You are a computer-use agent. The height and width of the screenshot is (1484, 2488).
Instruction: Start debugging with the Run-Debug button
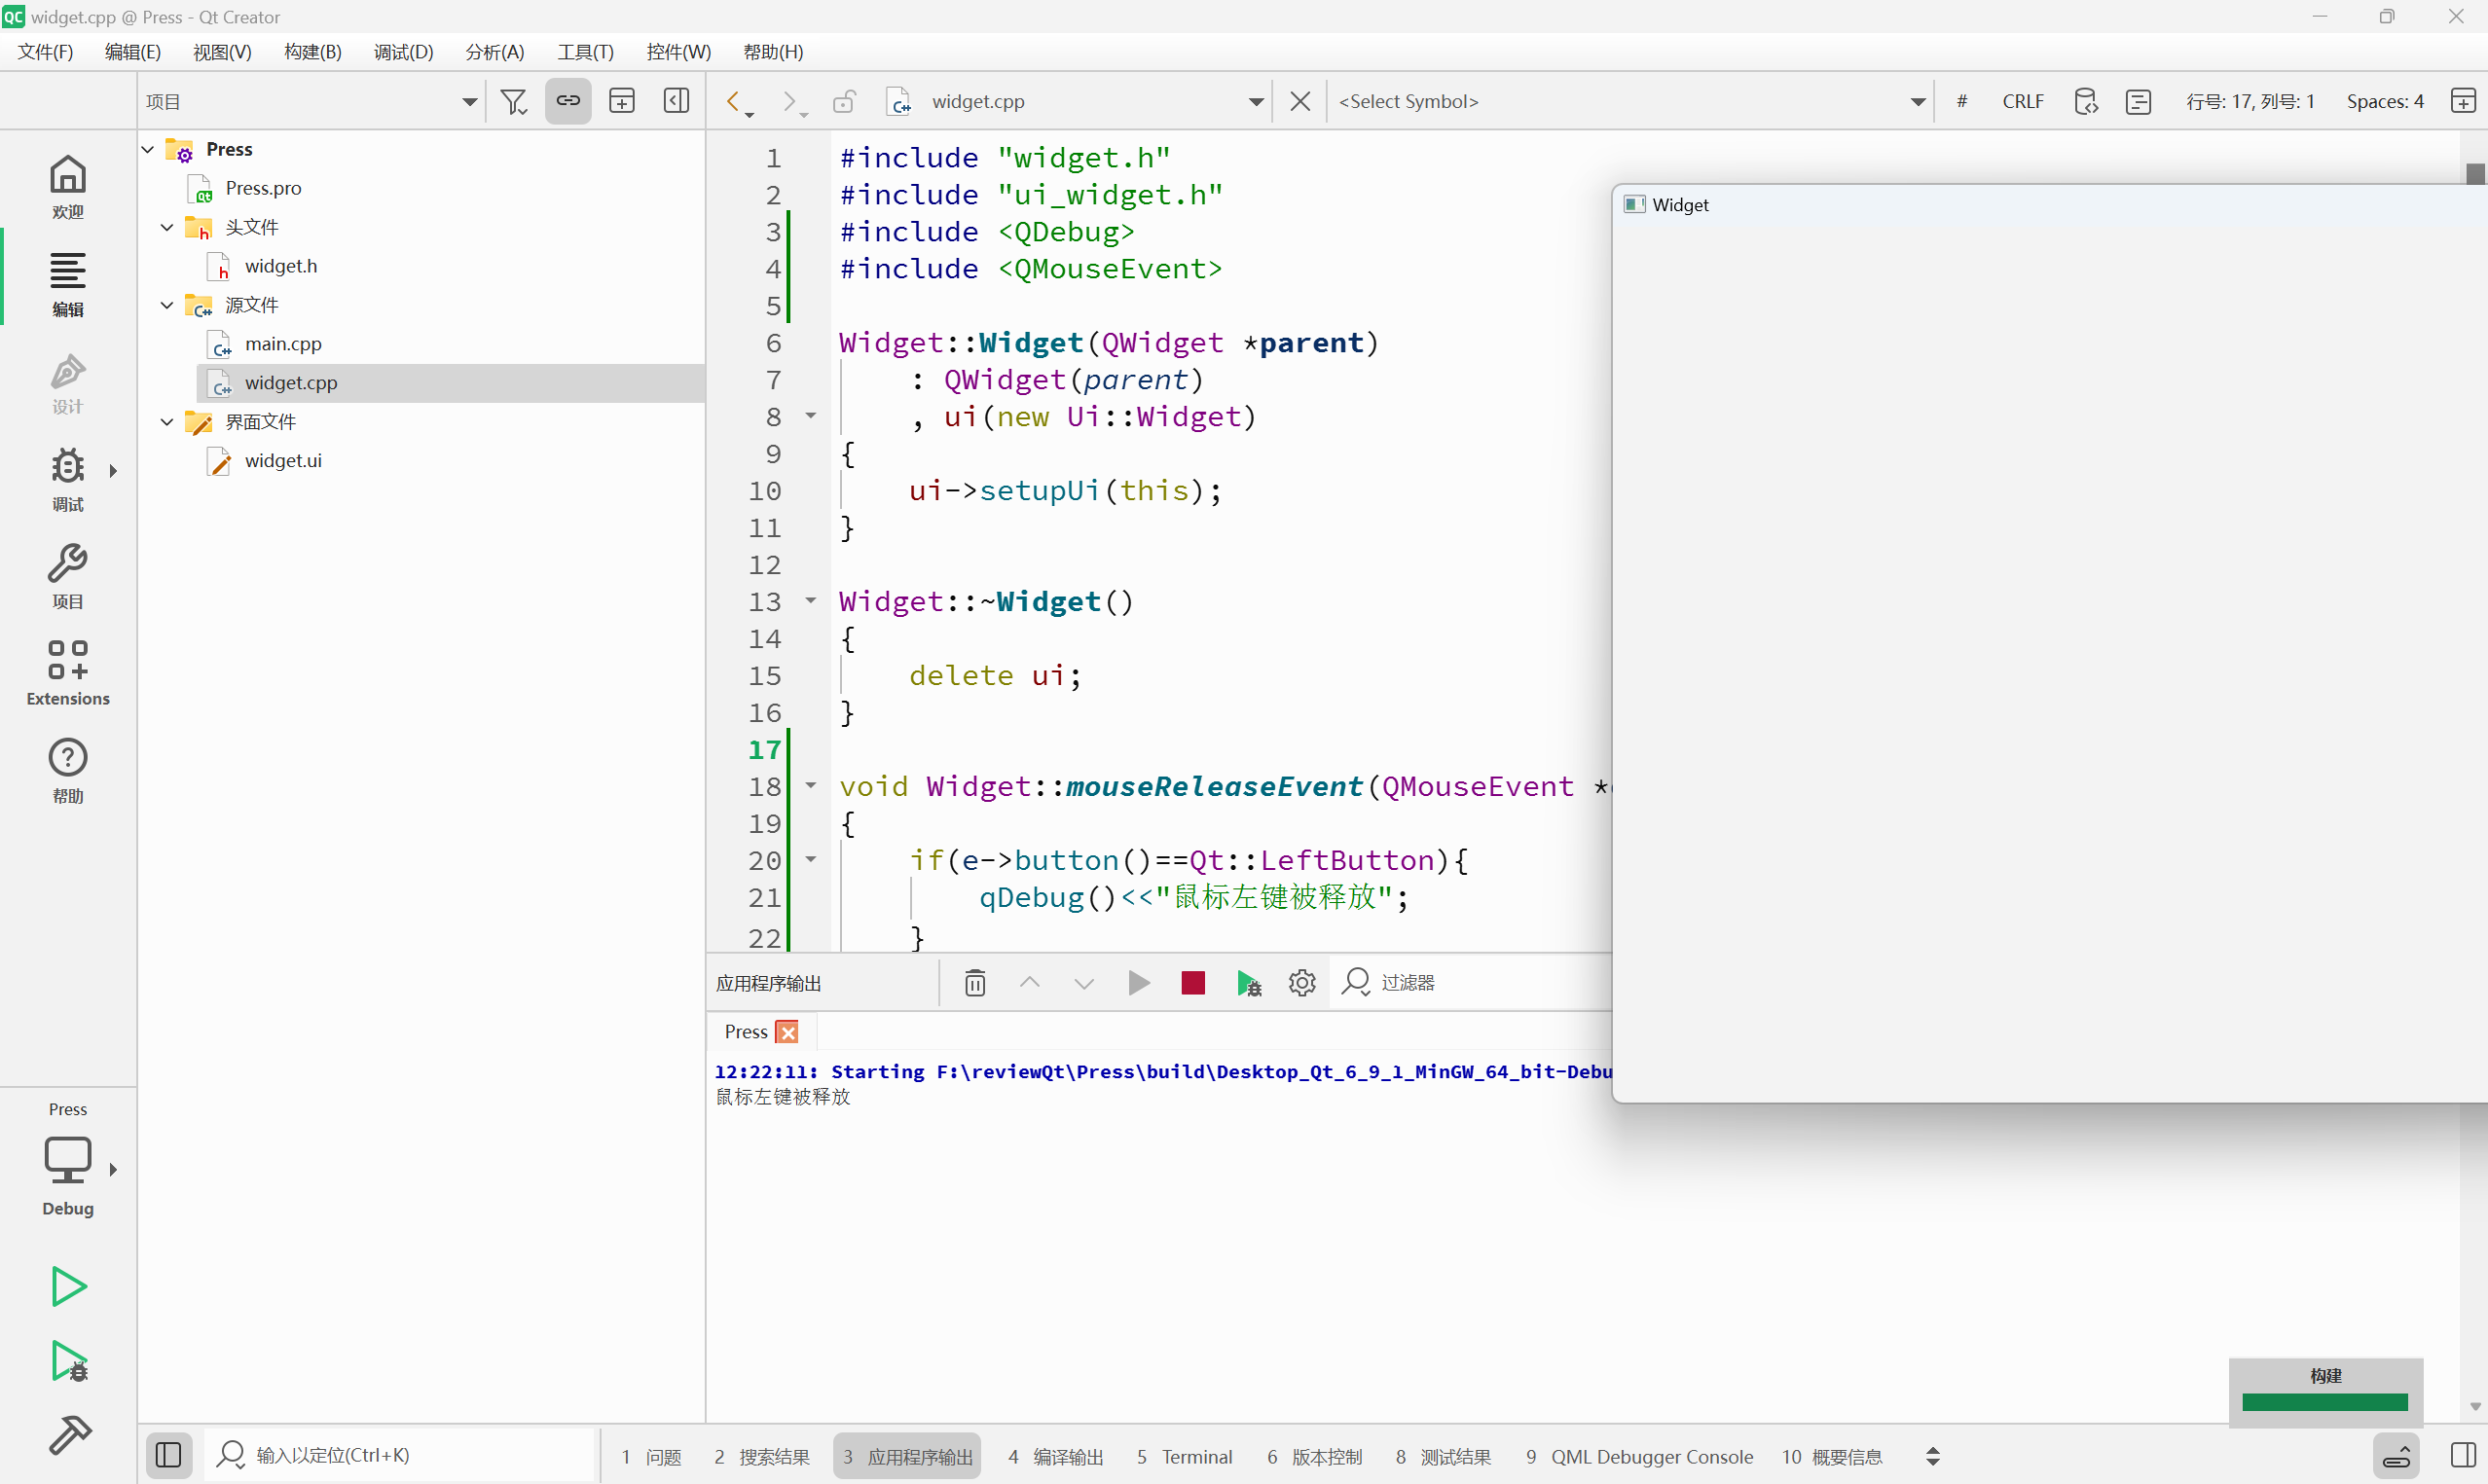point(68,1362)
